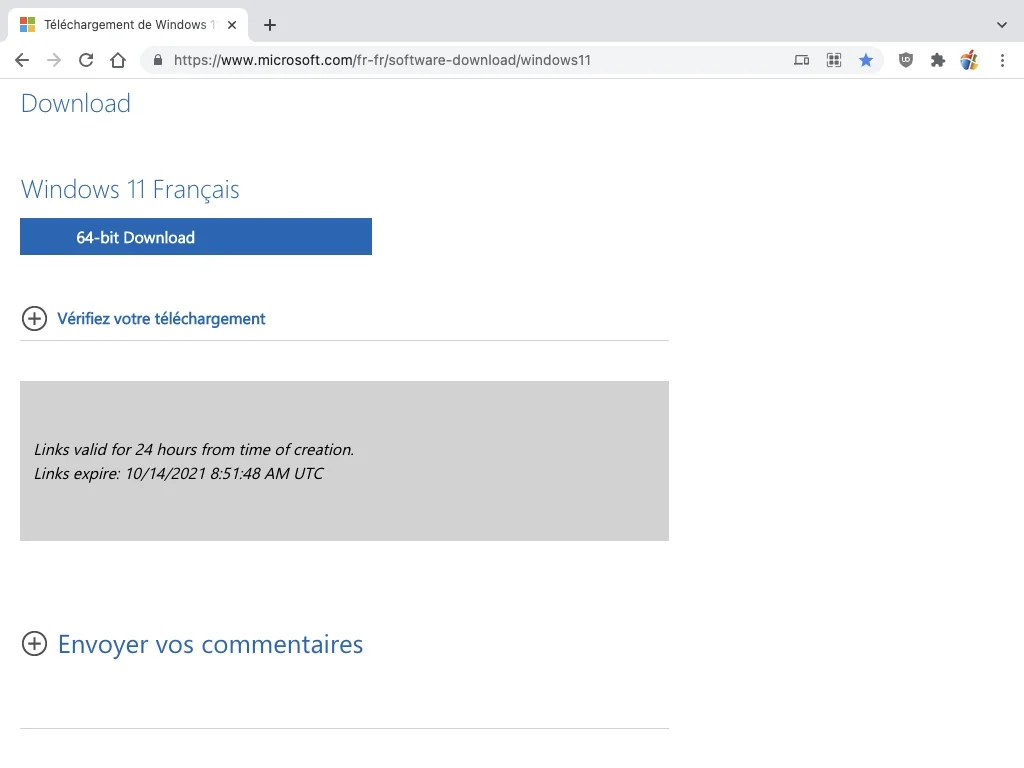Viewport: 1024px width, 768px height.
Task: Open the Chrome three-dot menu
Action: (1002, 60)
